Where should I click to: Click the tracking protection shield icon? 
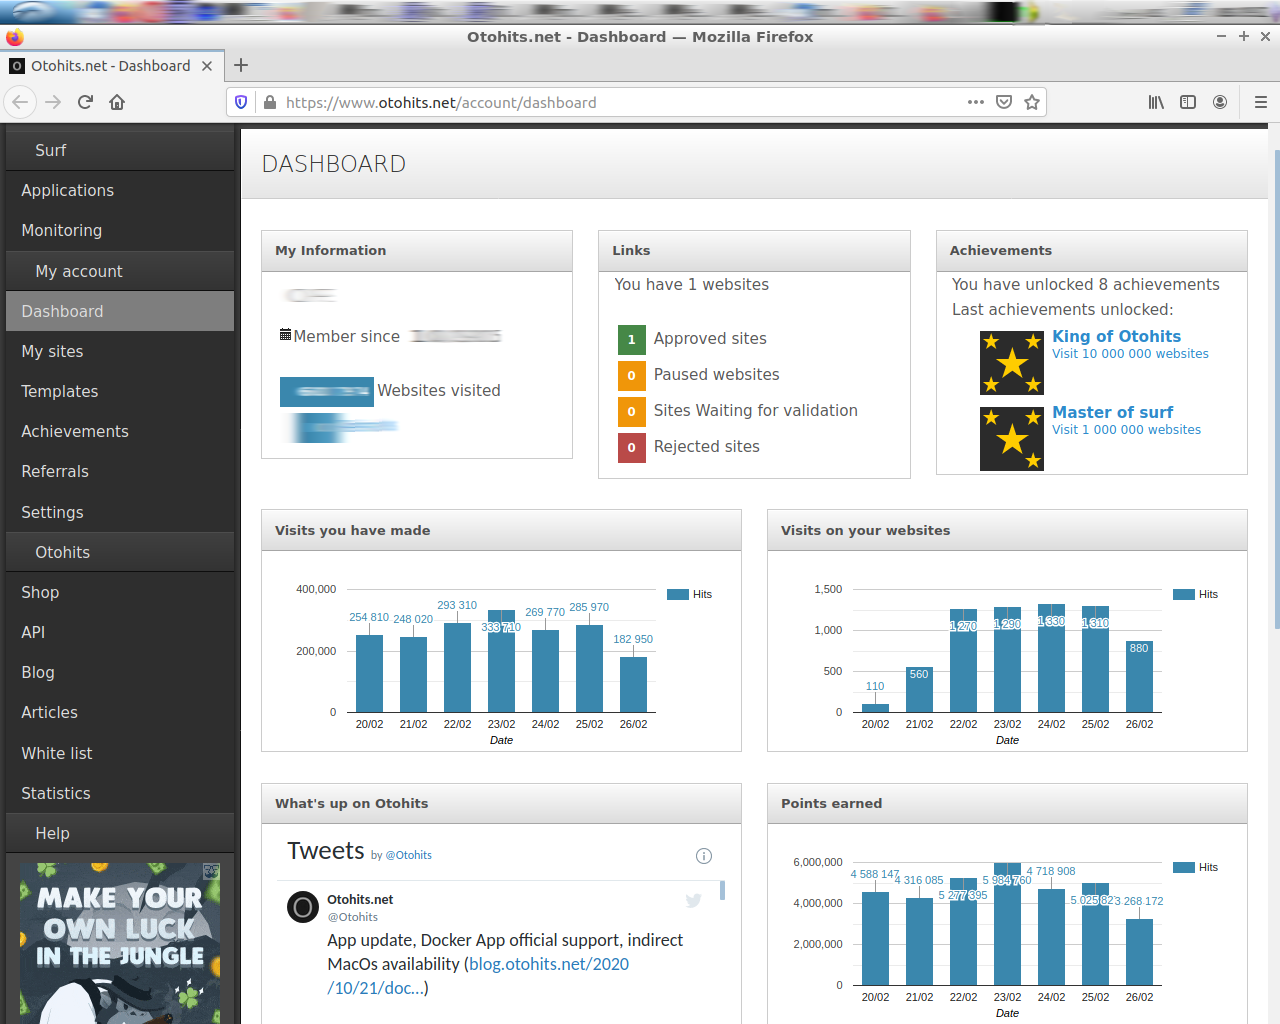[x=241, y=102]
